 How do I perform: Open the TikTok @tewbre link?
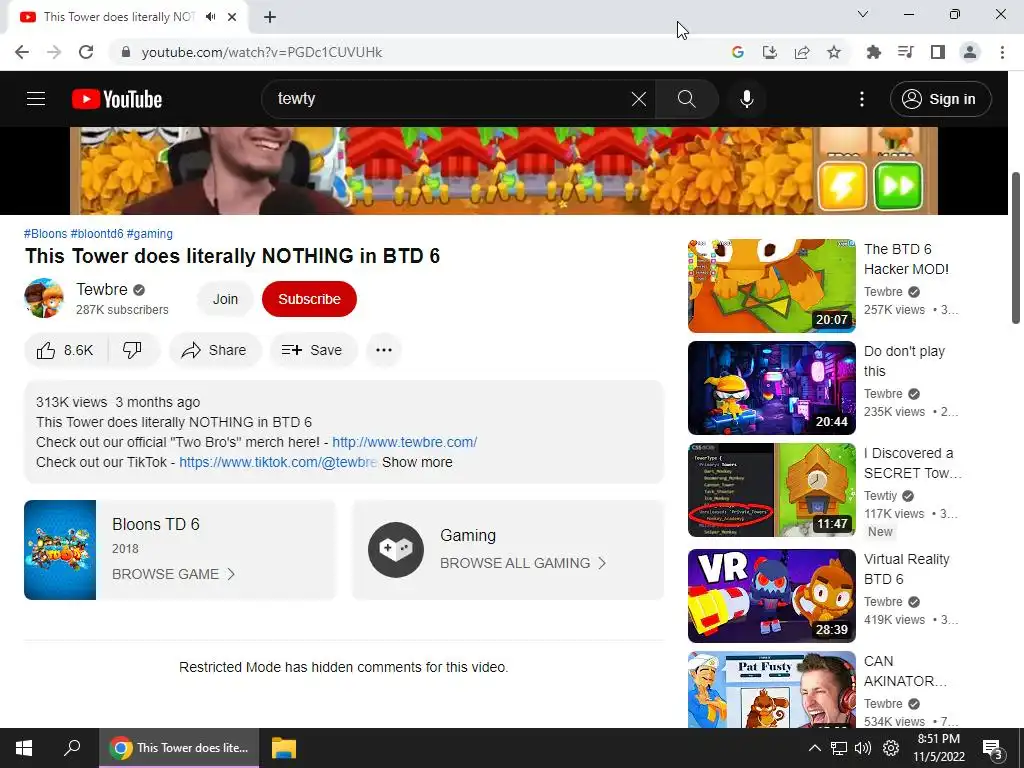[x=278, y=462]
